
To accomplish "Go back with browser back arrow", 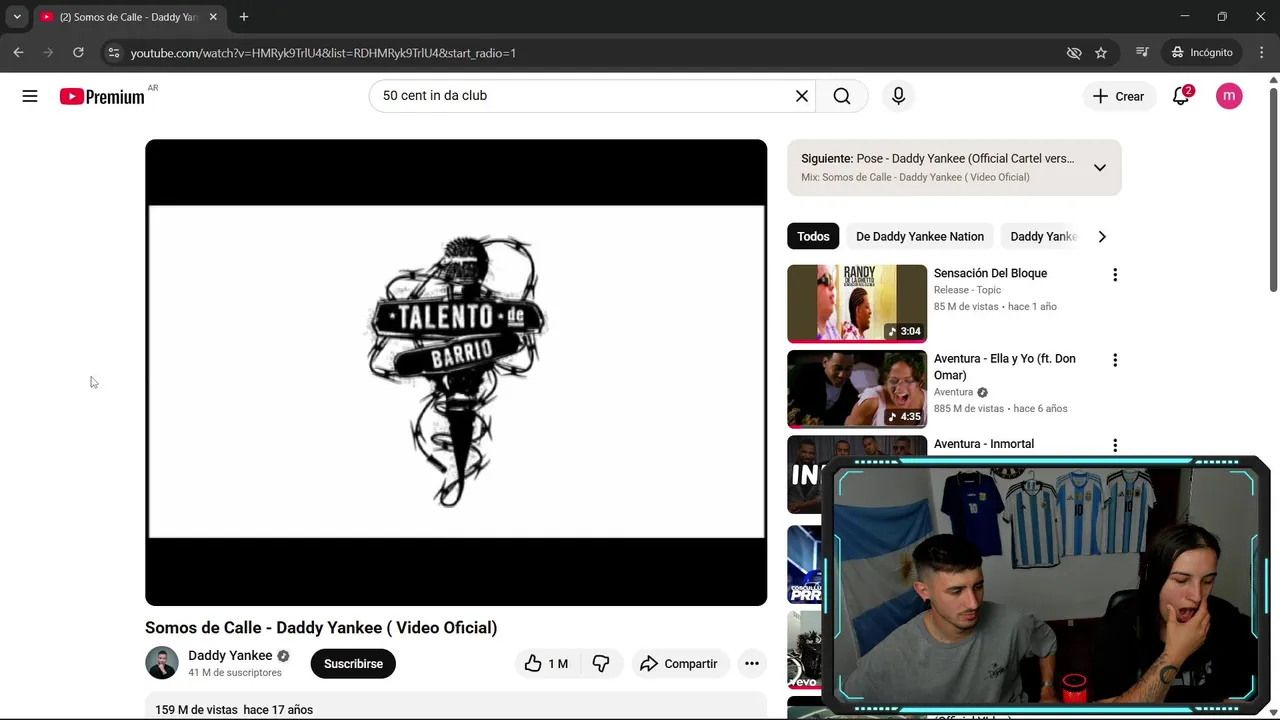I will (x=18, y=52).
